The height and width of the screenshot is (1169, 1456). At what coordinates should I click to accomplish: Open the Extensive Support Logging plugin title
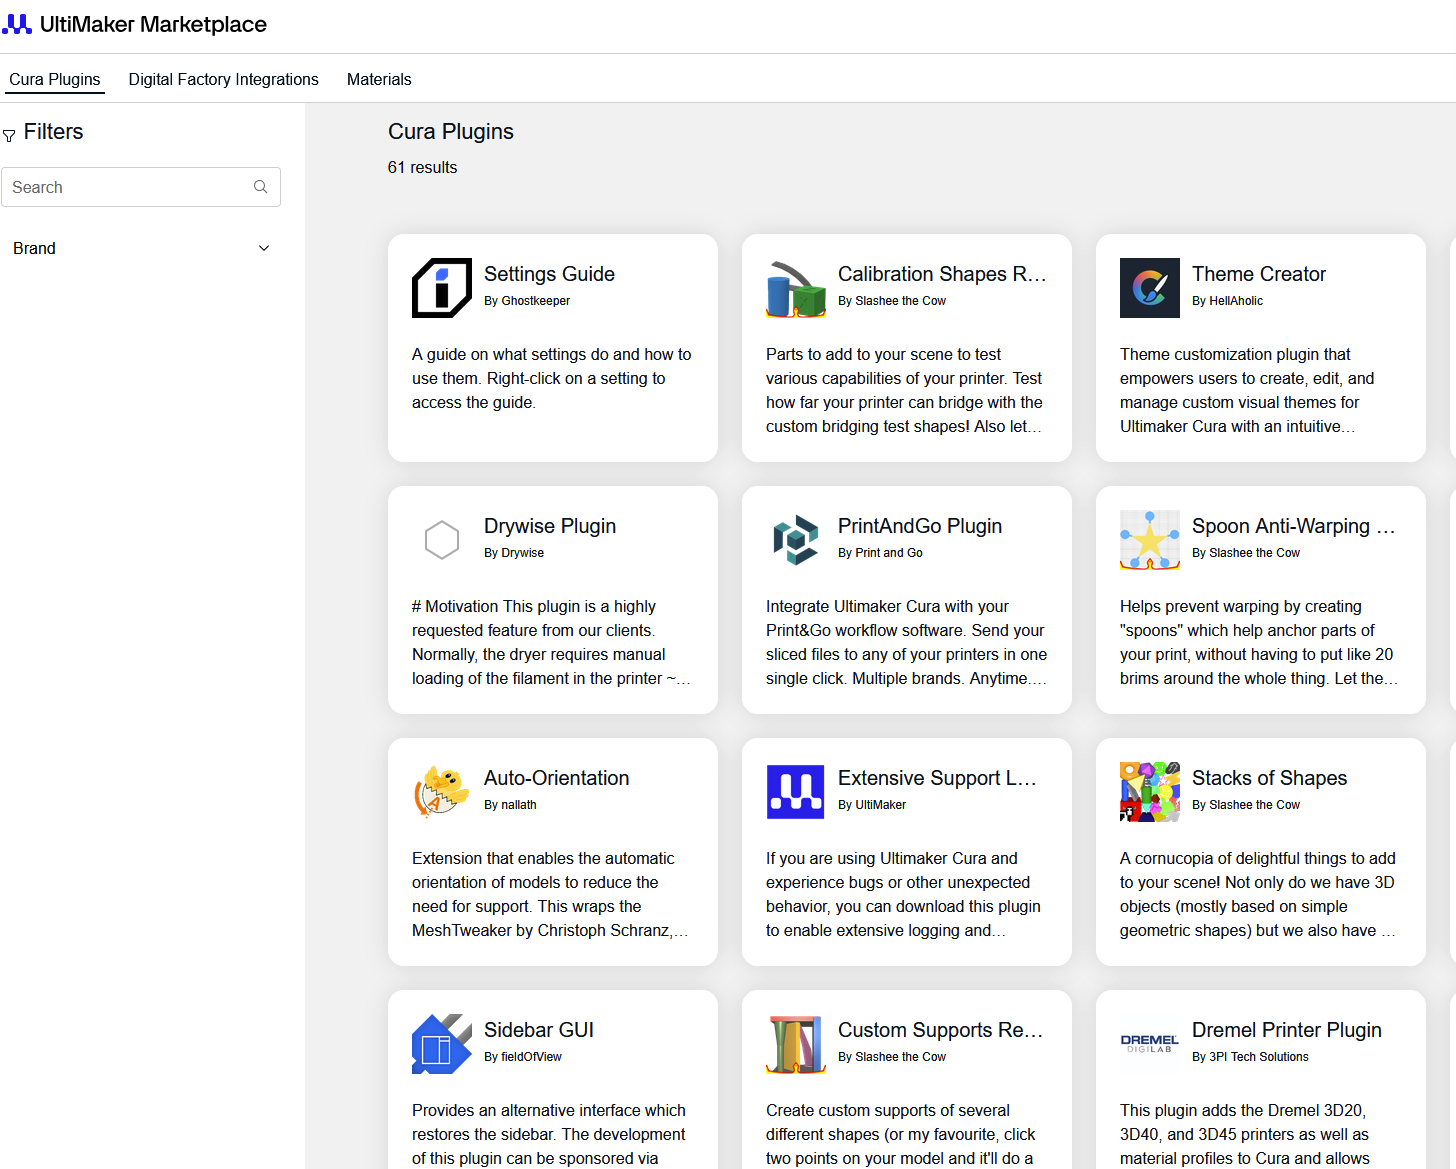937,778
